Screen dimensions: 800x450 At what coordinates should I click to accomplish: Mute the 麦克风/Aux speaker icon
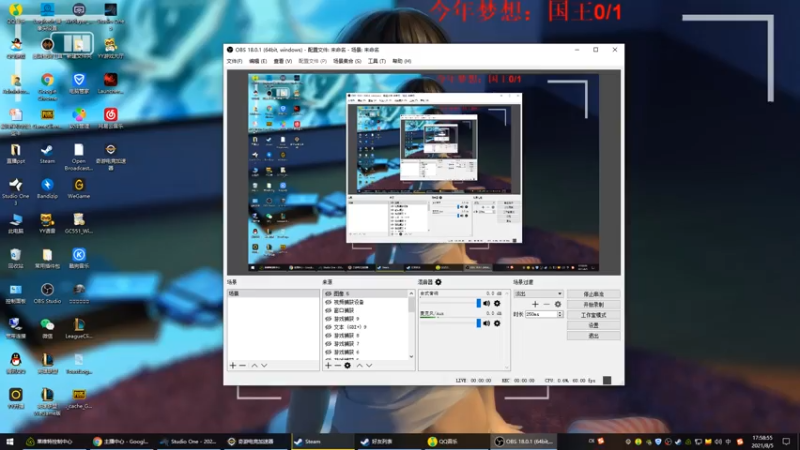(x=486, y=323)
